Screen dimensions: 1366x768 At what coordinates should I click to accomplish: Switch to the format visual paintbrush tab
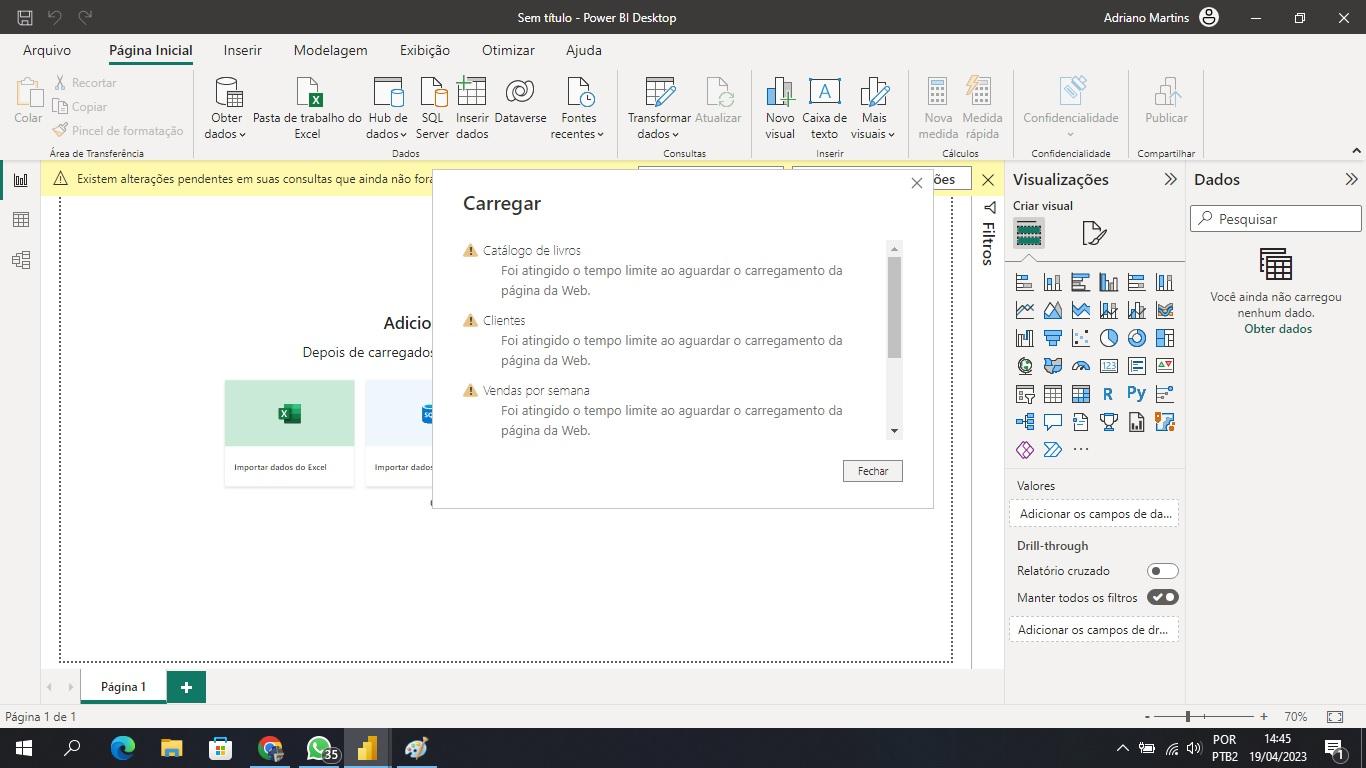(x=1094, y=233)
